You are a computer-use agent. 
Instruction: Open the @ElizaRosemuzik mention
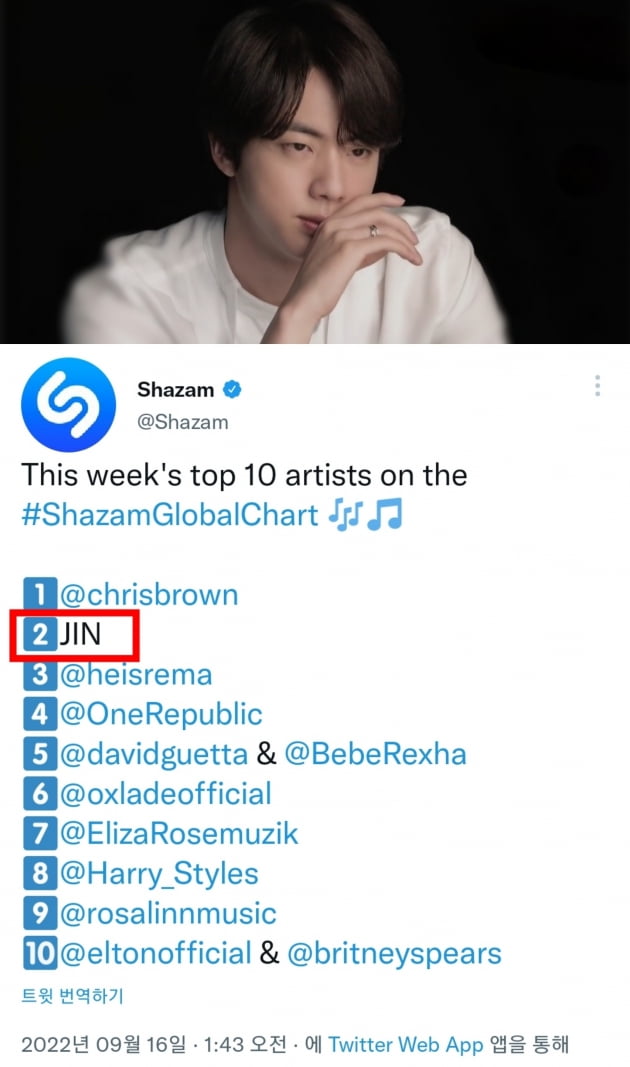[x=179, y=834]
